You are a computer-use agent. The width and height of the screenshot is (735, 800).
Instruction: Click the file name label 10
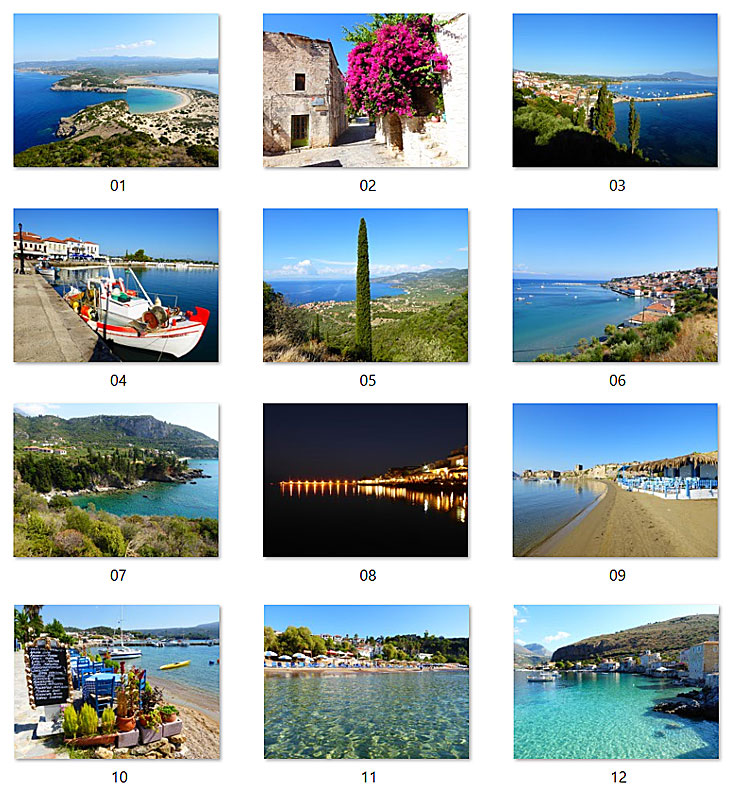(x=119, y=777)
